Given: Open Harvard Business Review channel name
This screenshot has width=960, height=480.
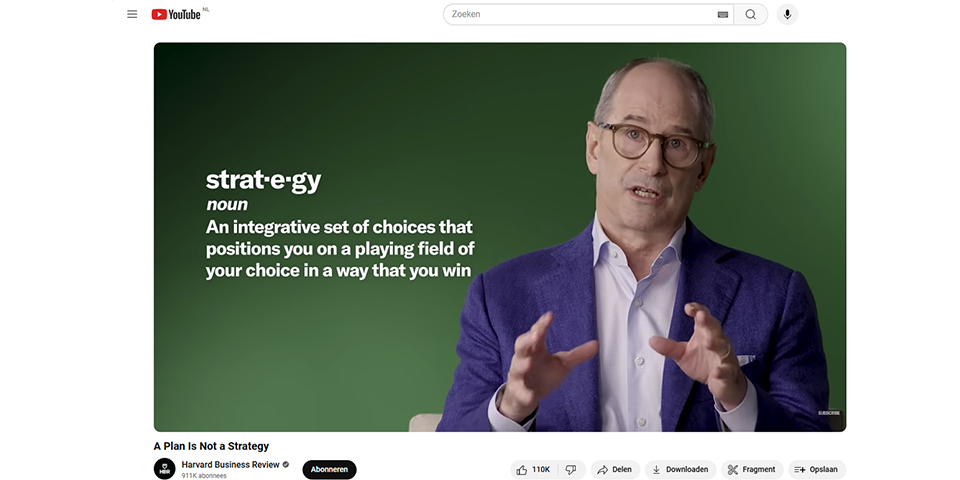Looking at the screenshot, I should pos(230,465).
